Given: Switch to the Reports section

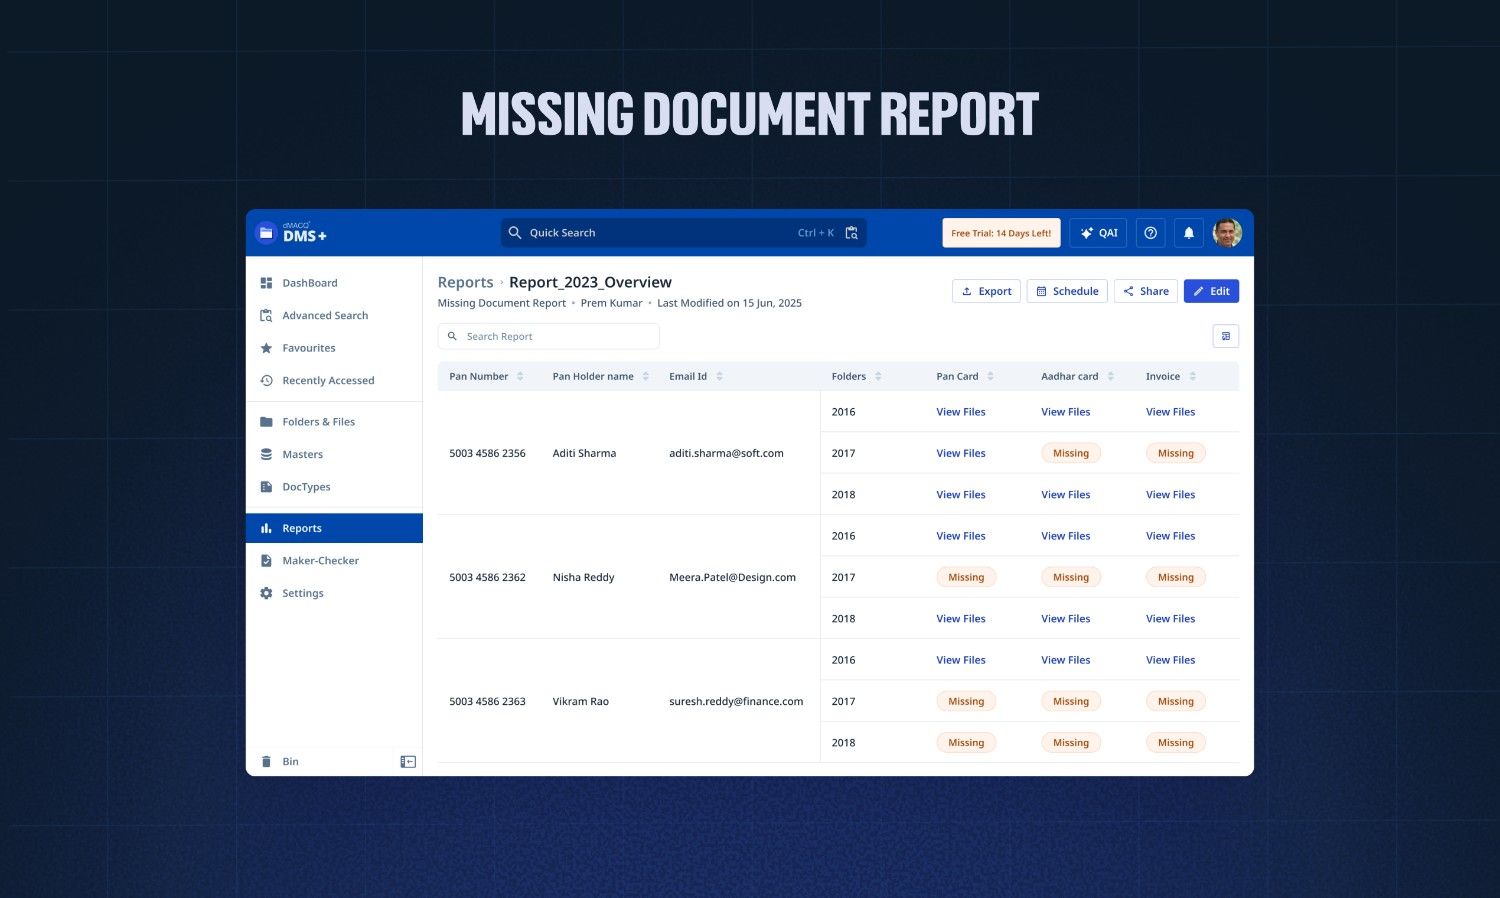Looking at the screenshot, I should [302, 528].
